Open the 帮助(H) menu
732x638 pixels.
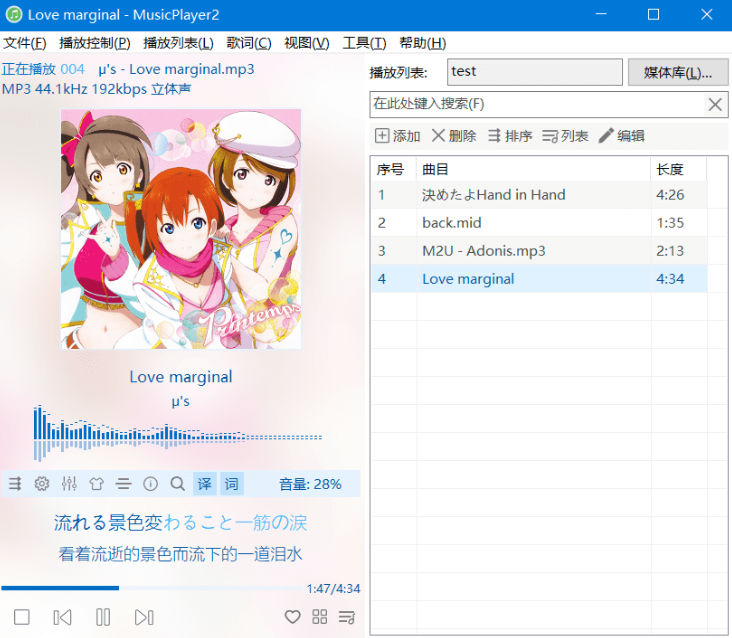coord(422,43)
